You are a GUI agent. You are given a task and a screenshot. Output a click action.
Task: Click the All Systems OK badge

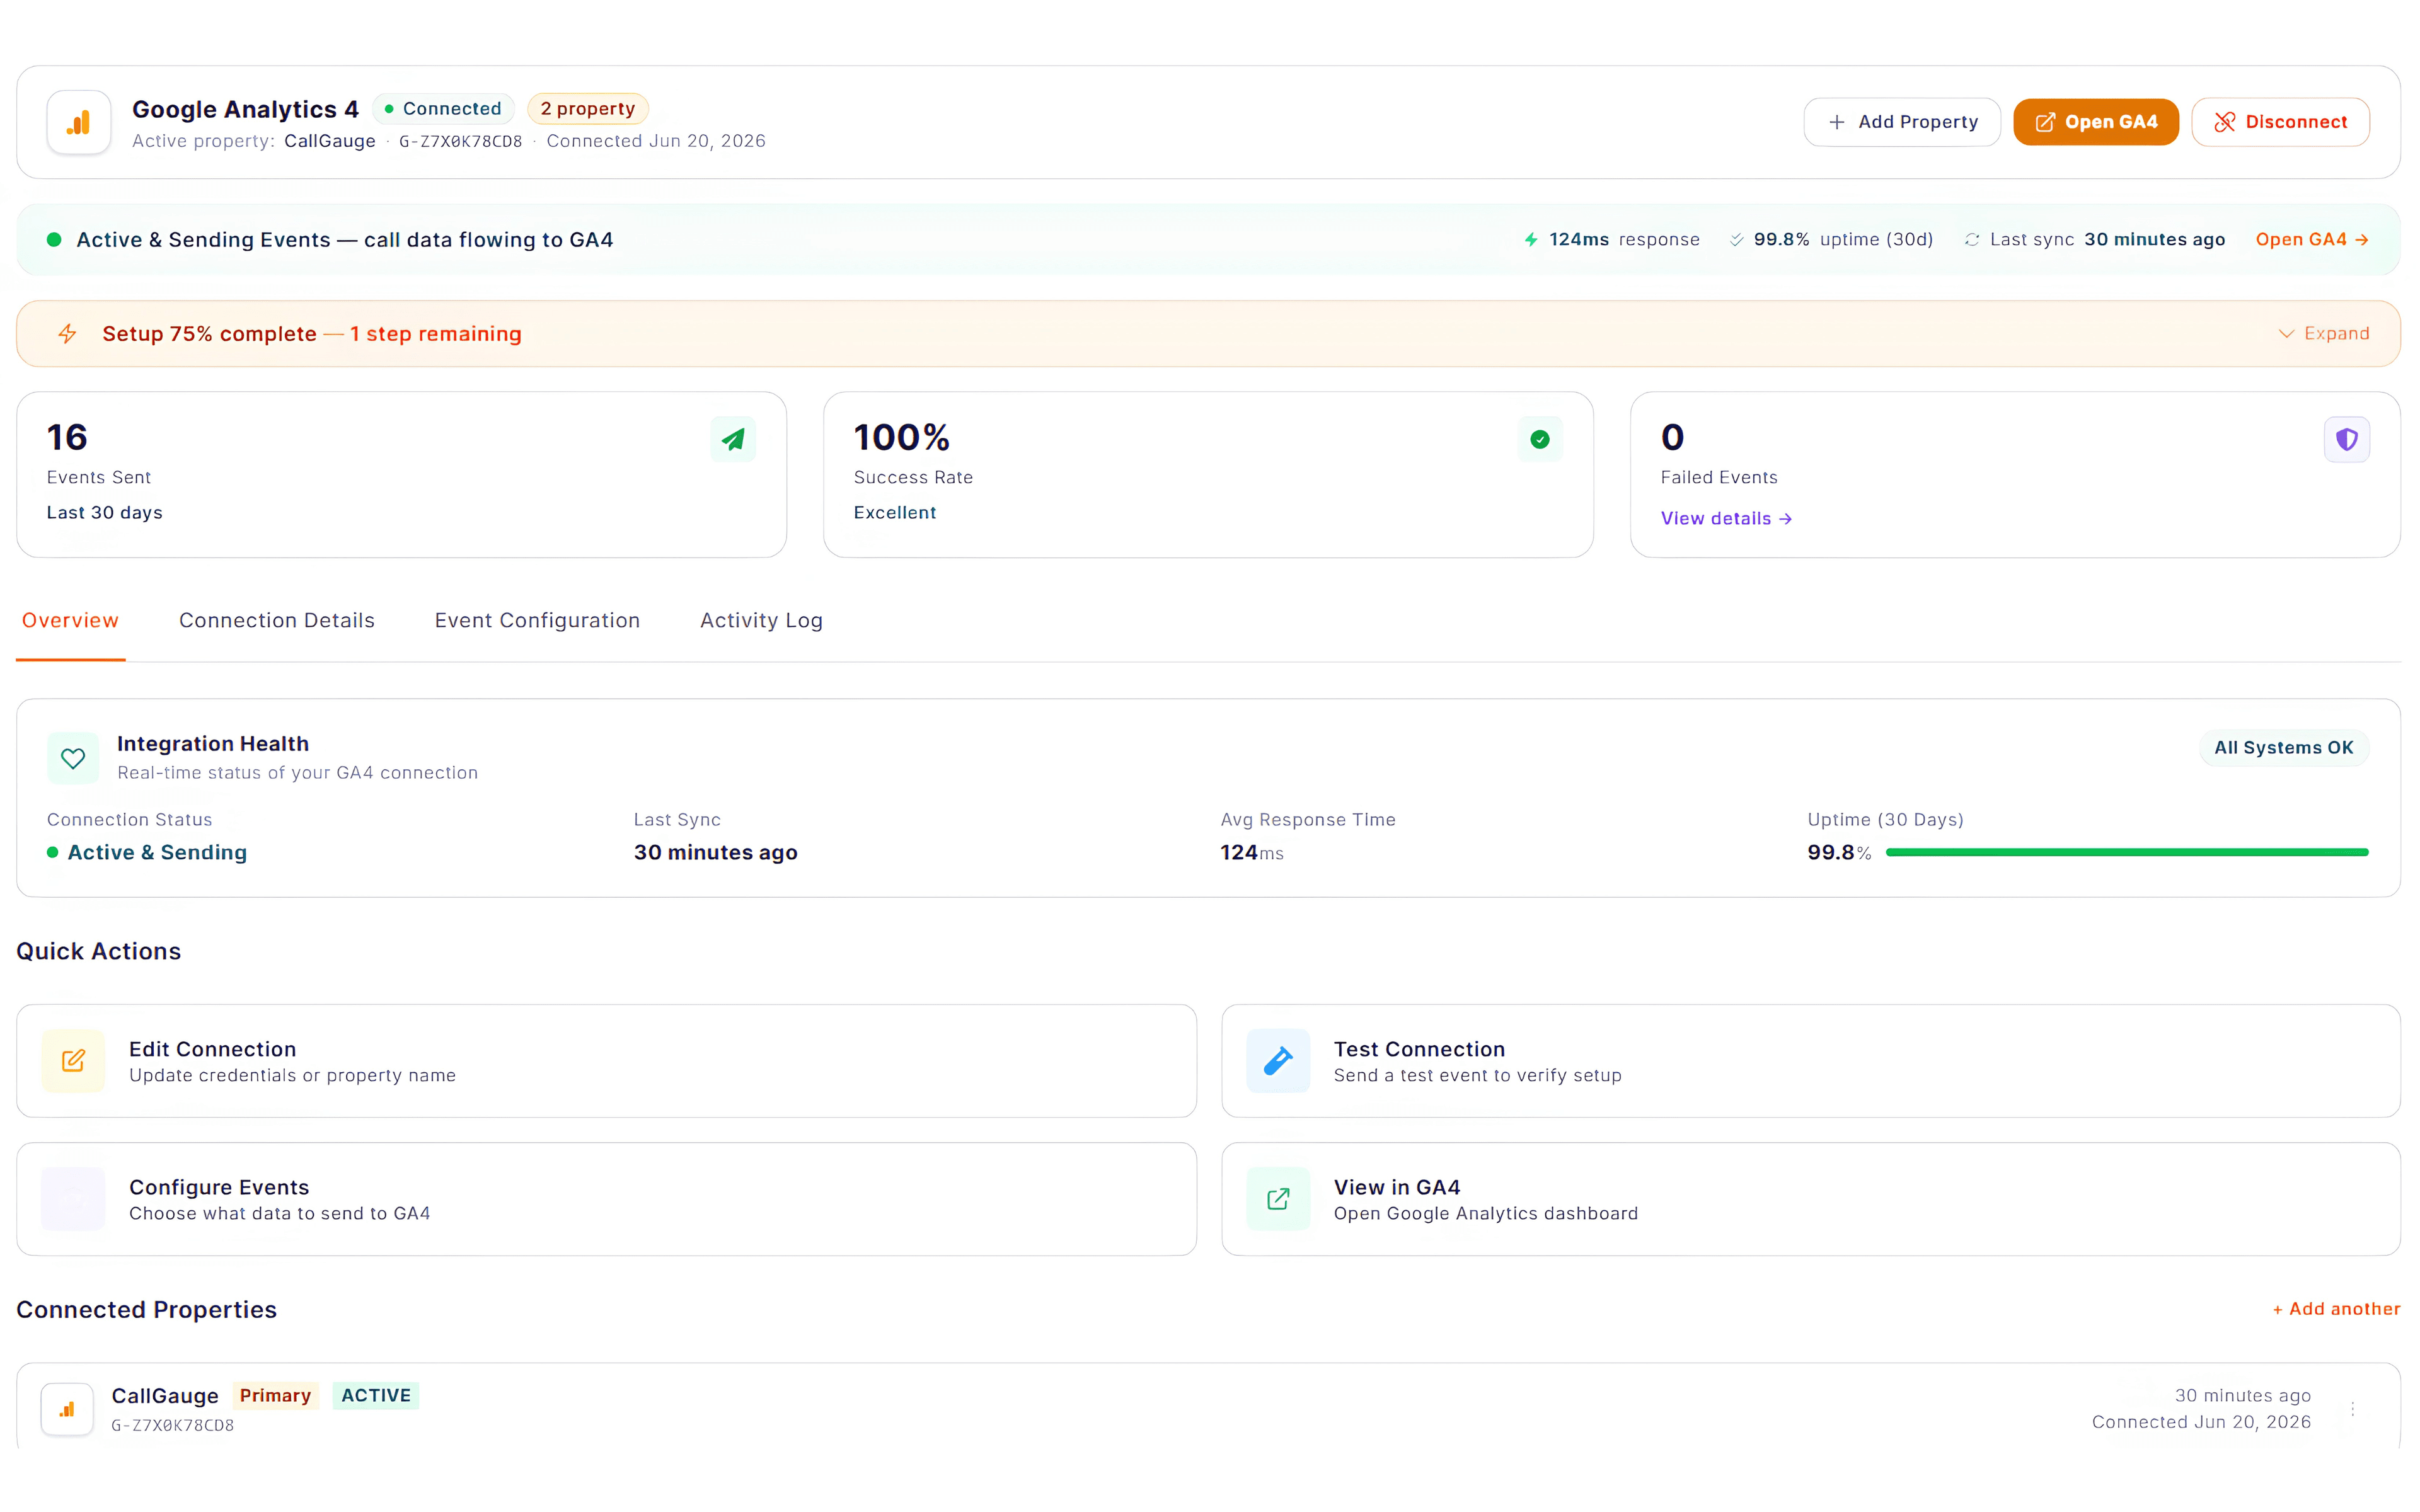[2283, 748]
